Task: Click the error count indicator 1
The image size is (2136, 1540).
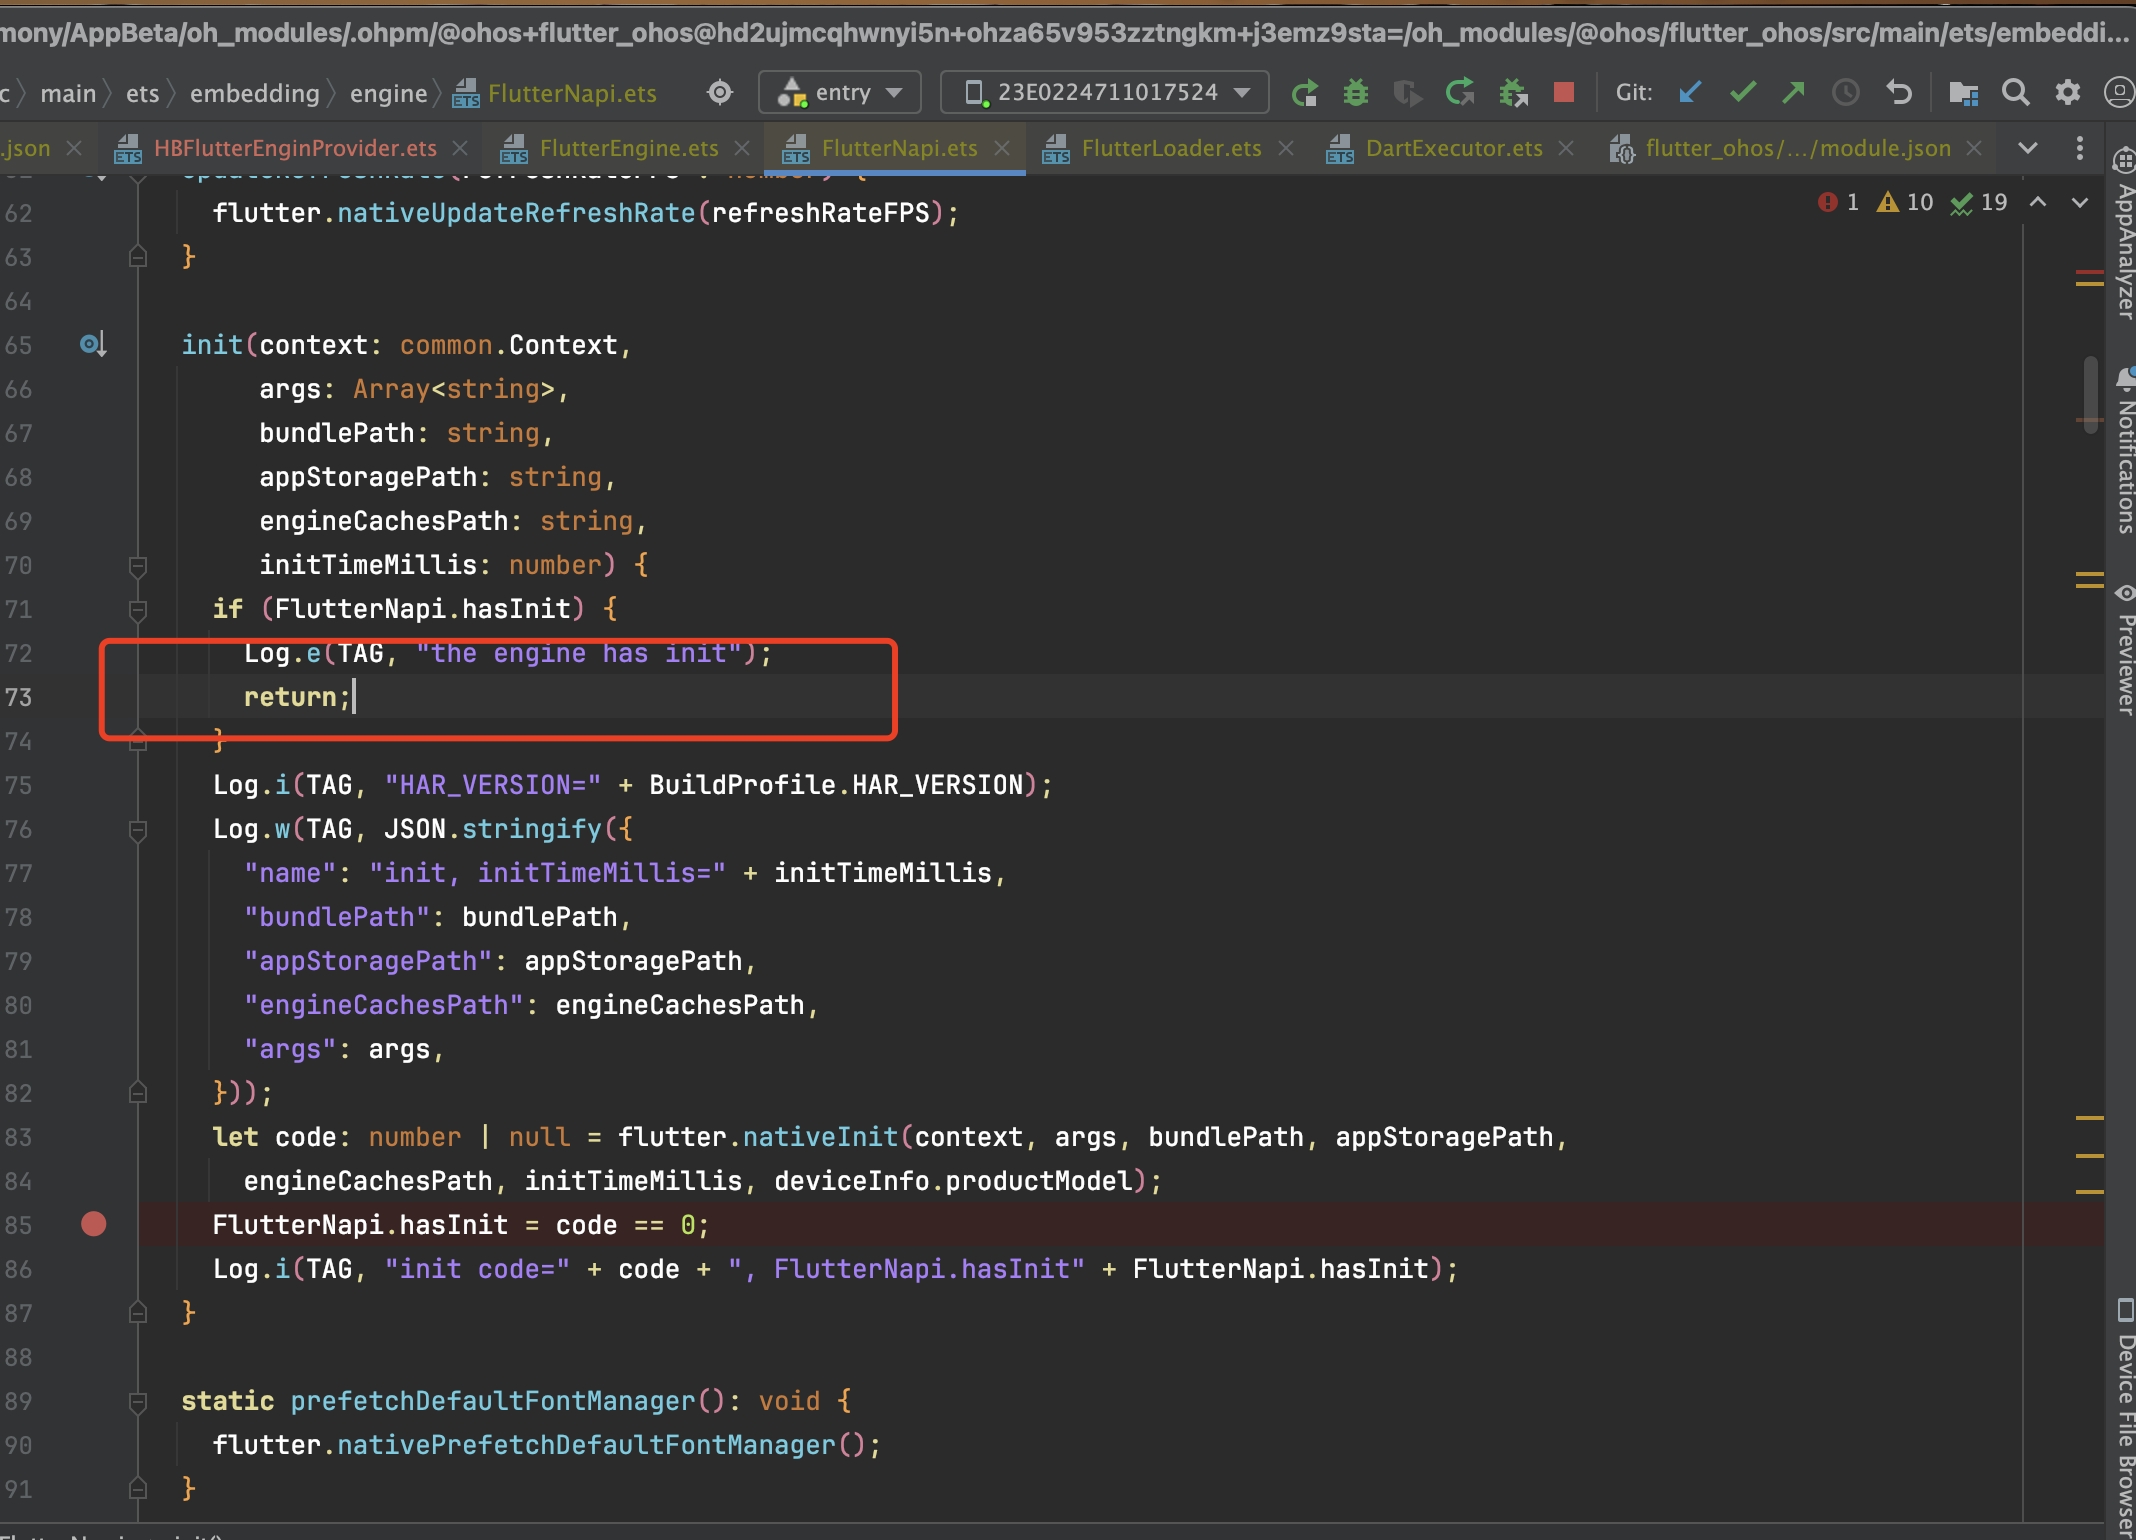Action: (x=1838, y=203)
